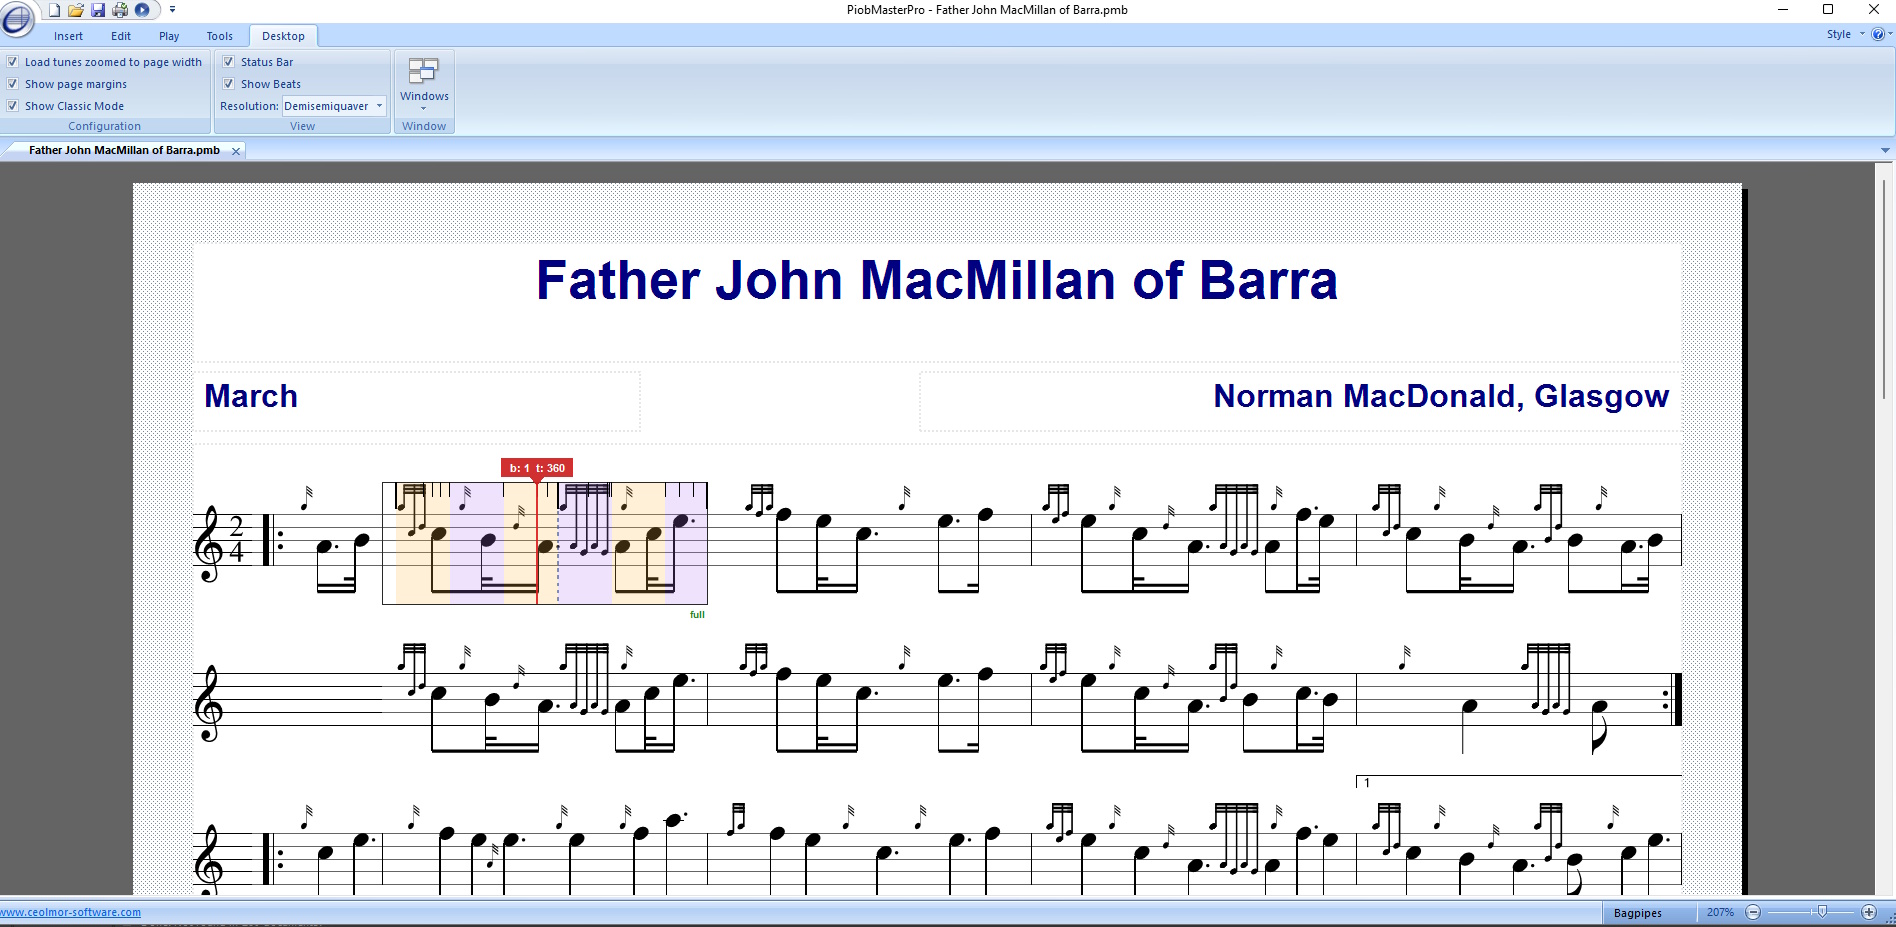Expand the document tab list arrow
Viewport: 1896px width, 927px height.
[1885, 151]
